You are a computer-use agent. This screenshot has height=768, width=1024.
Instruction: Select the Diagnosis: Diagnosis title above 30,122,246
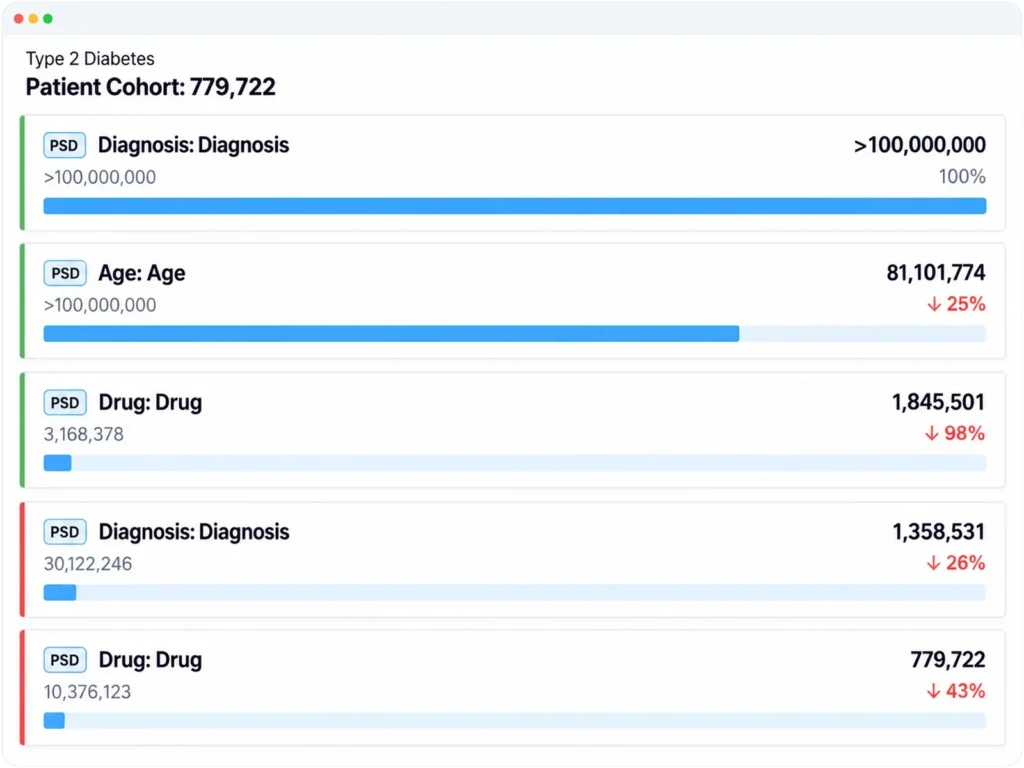[x=194, y=532]
